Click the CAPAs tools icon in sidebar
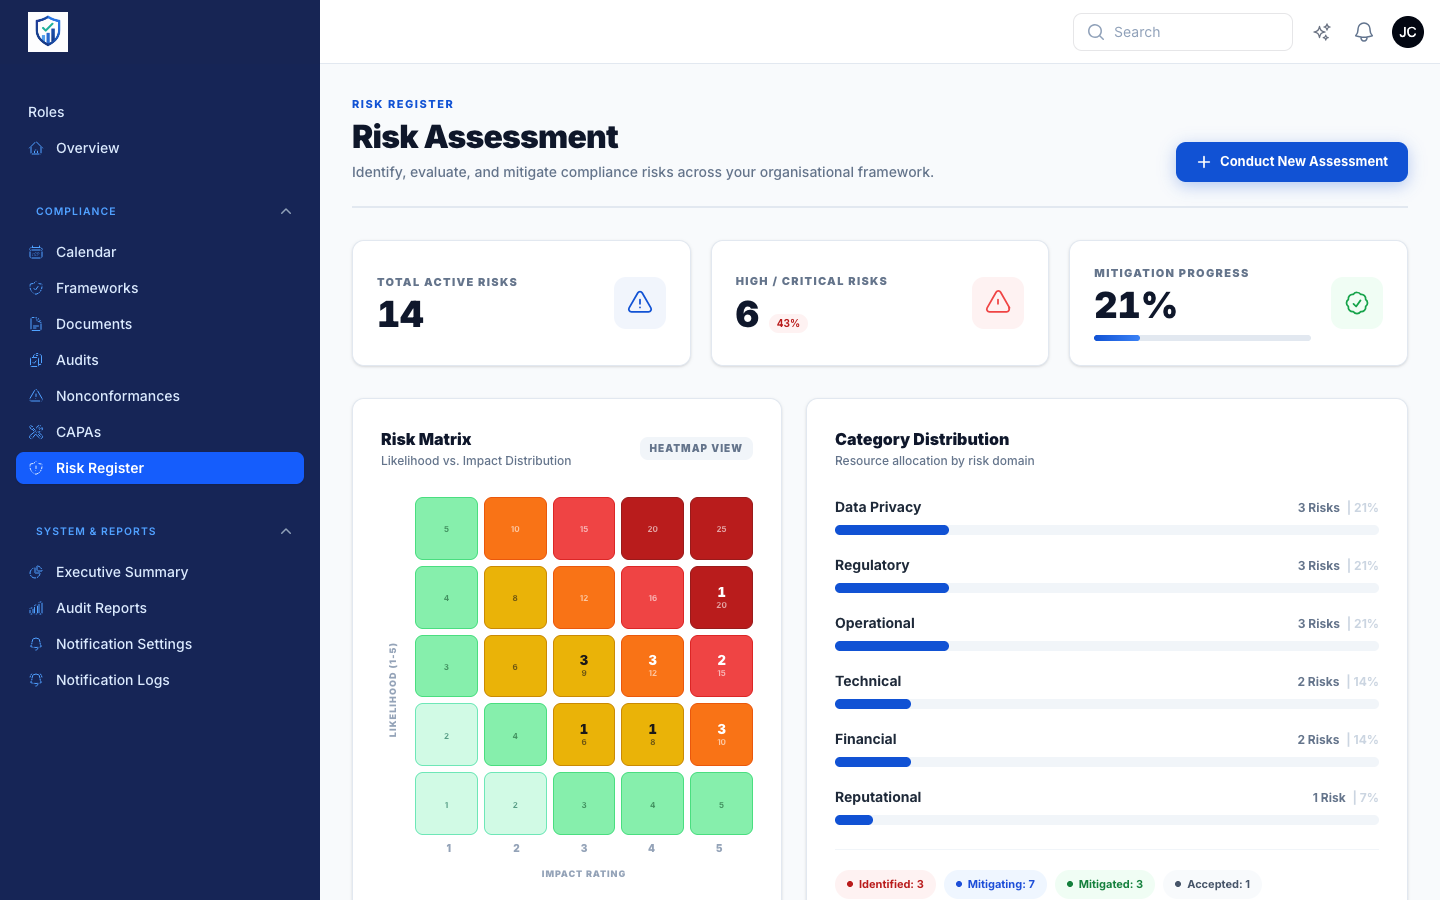 (36, 432)
